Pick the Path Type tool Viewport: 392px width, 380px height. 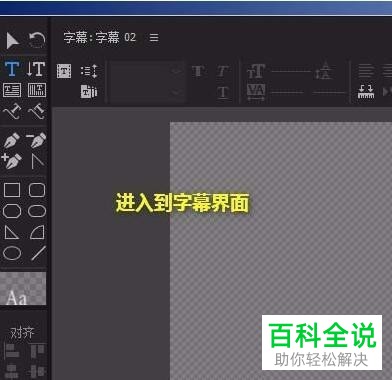pyautogui.click(x=12, y=112)
